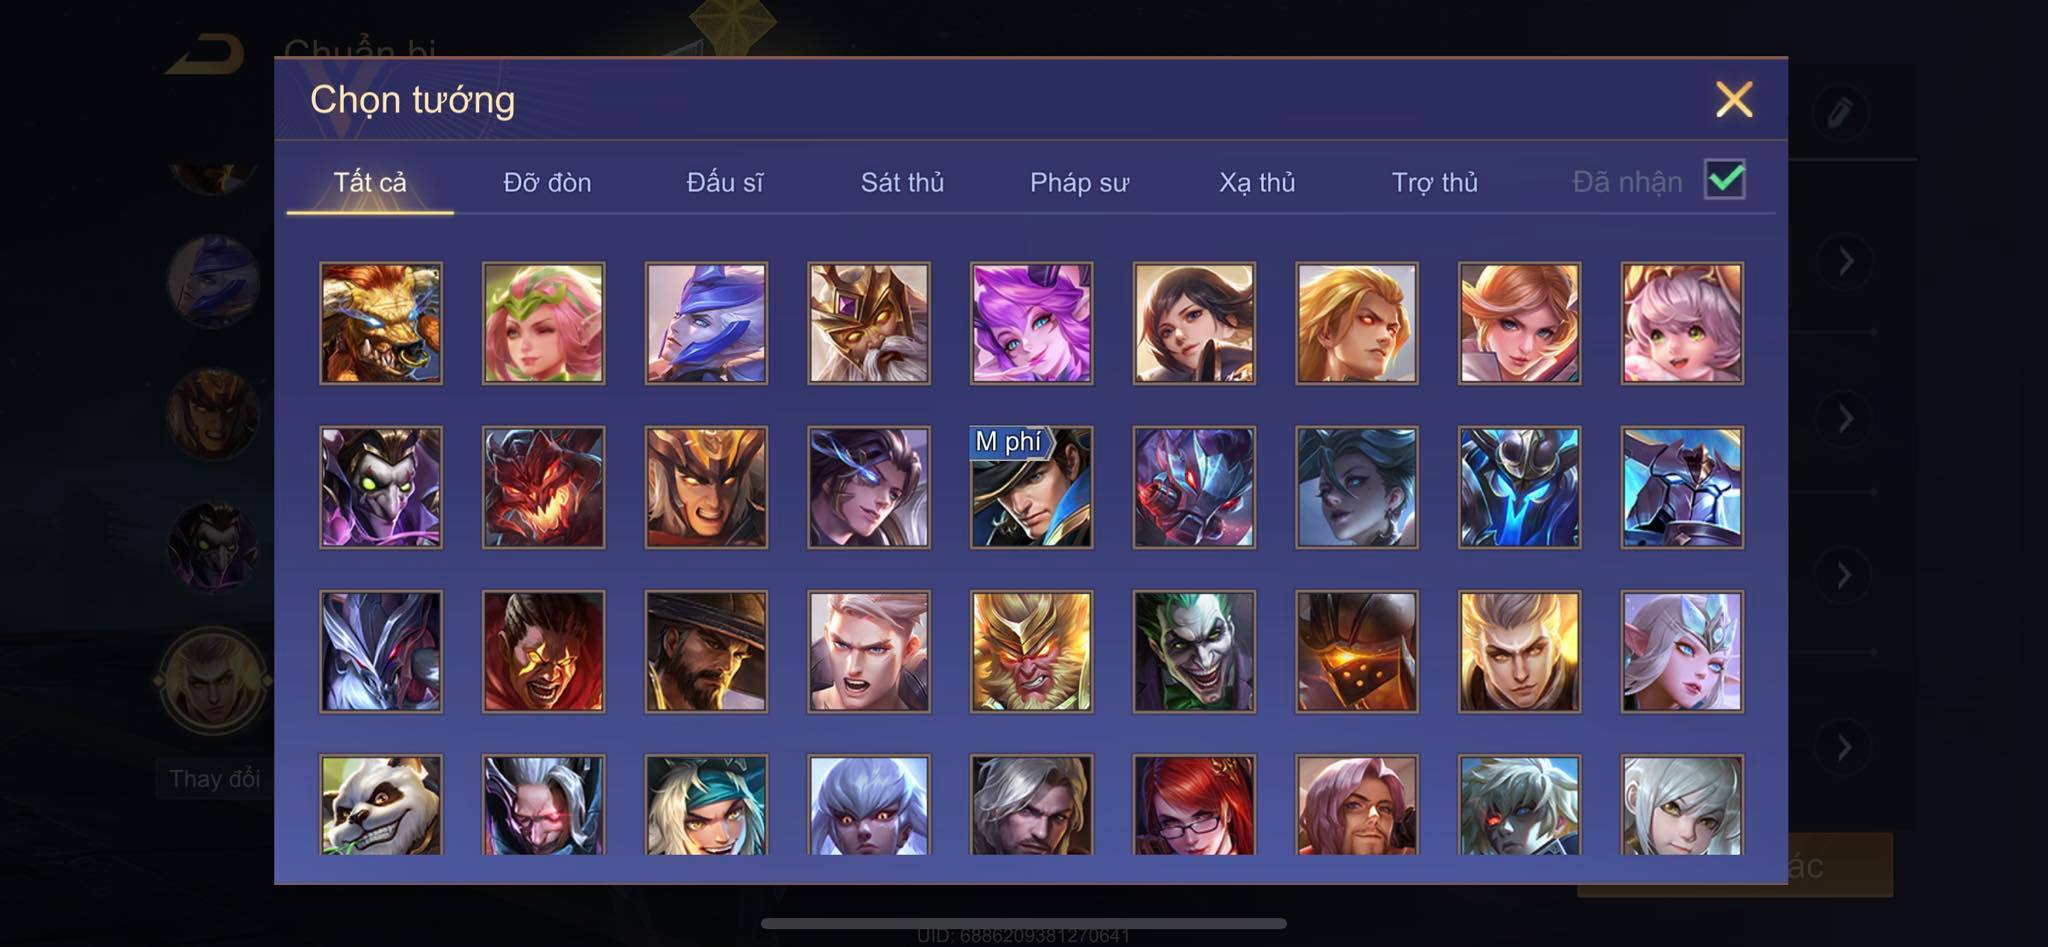The image size is (2048, 947).
Task: Select the hero tagged M phí
Action: (1031, 487)
